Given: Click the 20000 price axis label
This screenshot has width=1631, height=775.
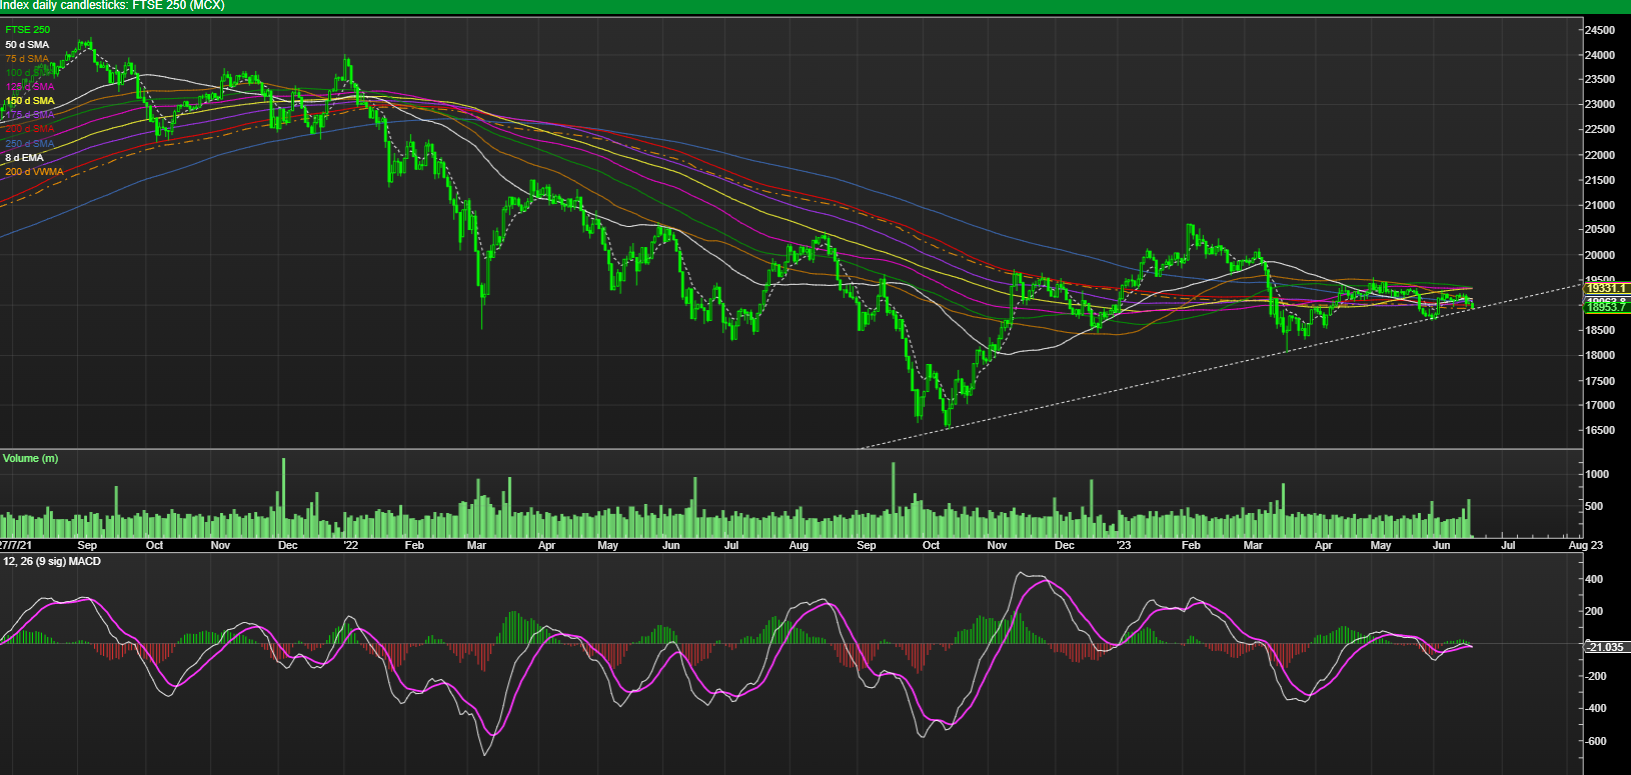Looking at the screenshot, I should (x=1600, y=255).
